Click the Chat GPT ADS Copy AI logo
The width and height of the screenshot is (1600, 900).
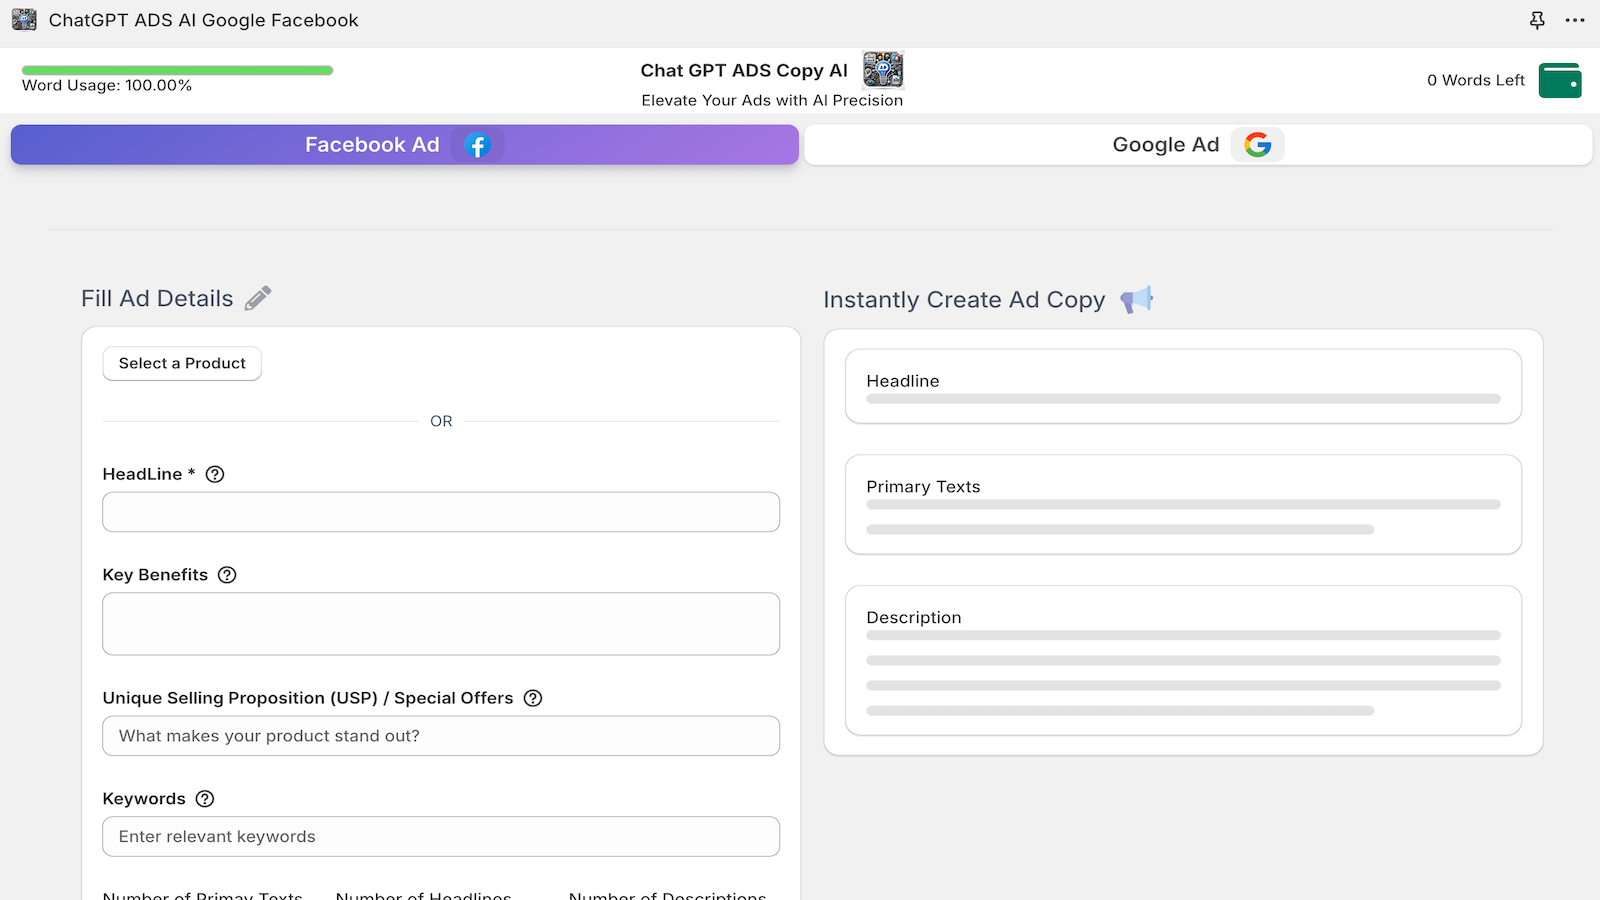[x=883, y=70]
